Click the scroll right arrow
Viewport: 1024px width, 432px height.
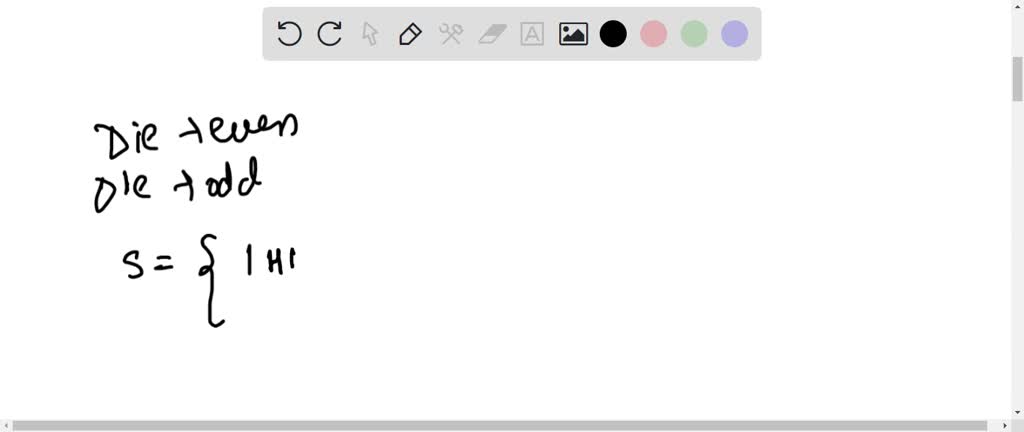[1006, 426]
